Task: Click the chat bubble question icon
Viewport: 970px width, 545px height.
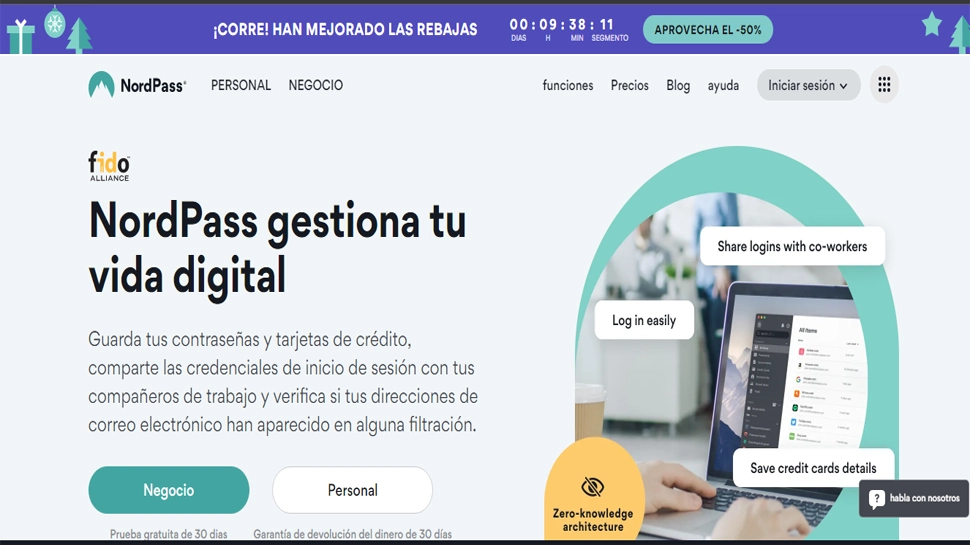Action: tap(877, 499)
